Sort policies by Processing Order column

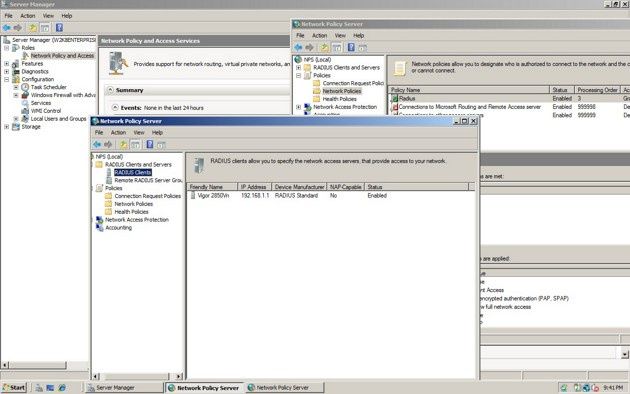pyautogui.click(x=597, y=90)
